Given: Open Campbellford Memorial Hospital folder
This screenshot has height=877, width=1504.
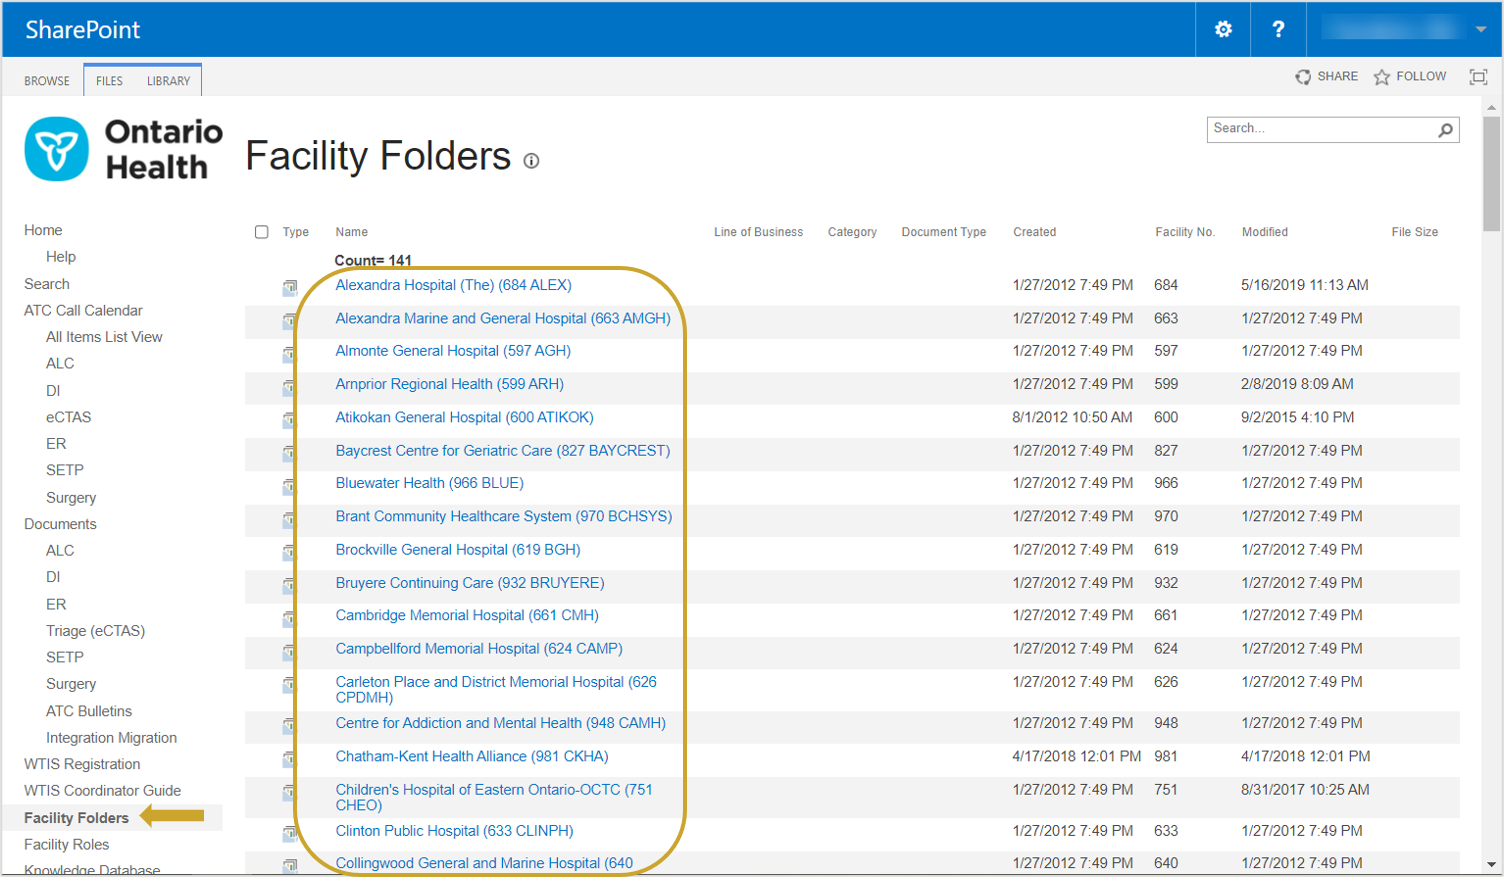Looking at the screenshot, I should pos(479,649).
